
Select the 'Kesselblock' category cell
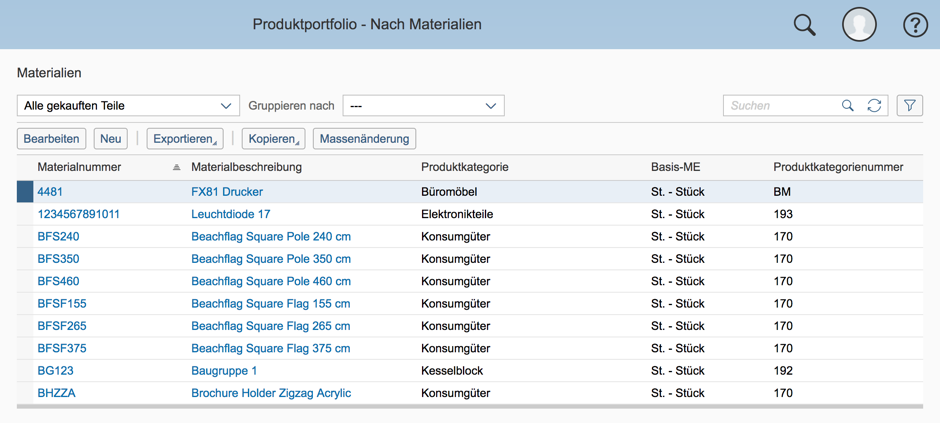pos(452,371)
